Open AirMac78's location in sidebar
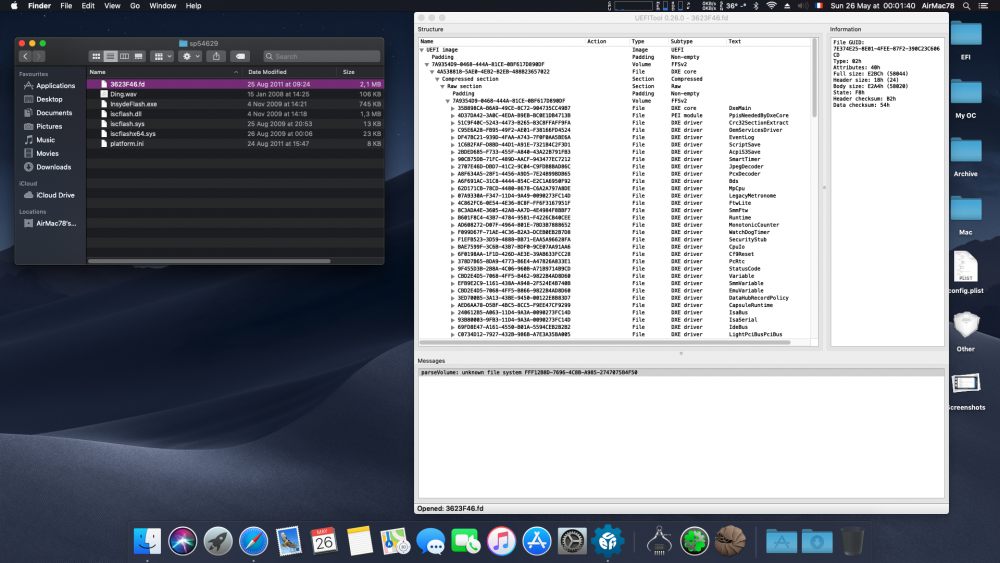1000x563 pixels. (x=50, y=223)
